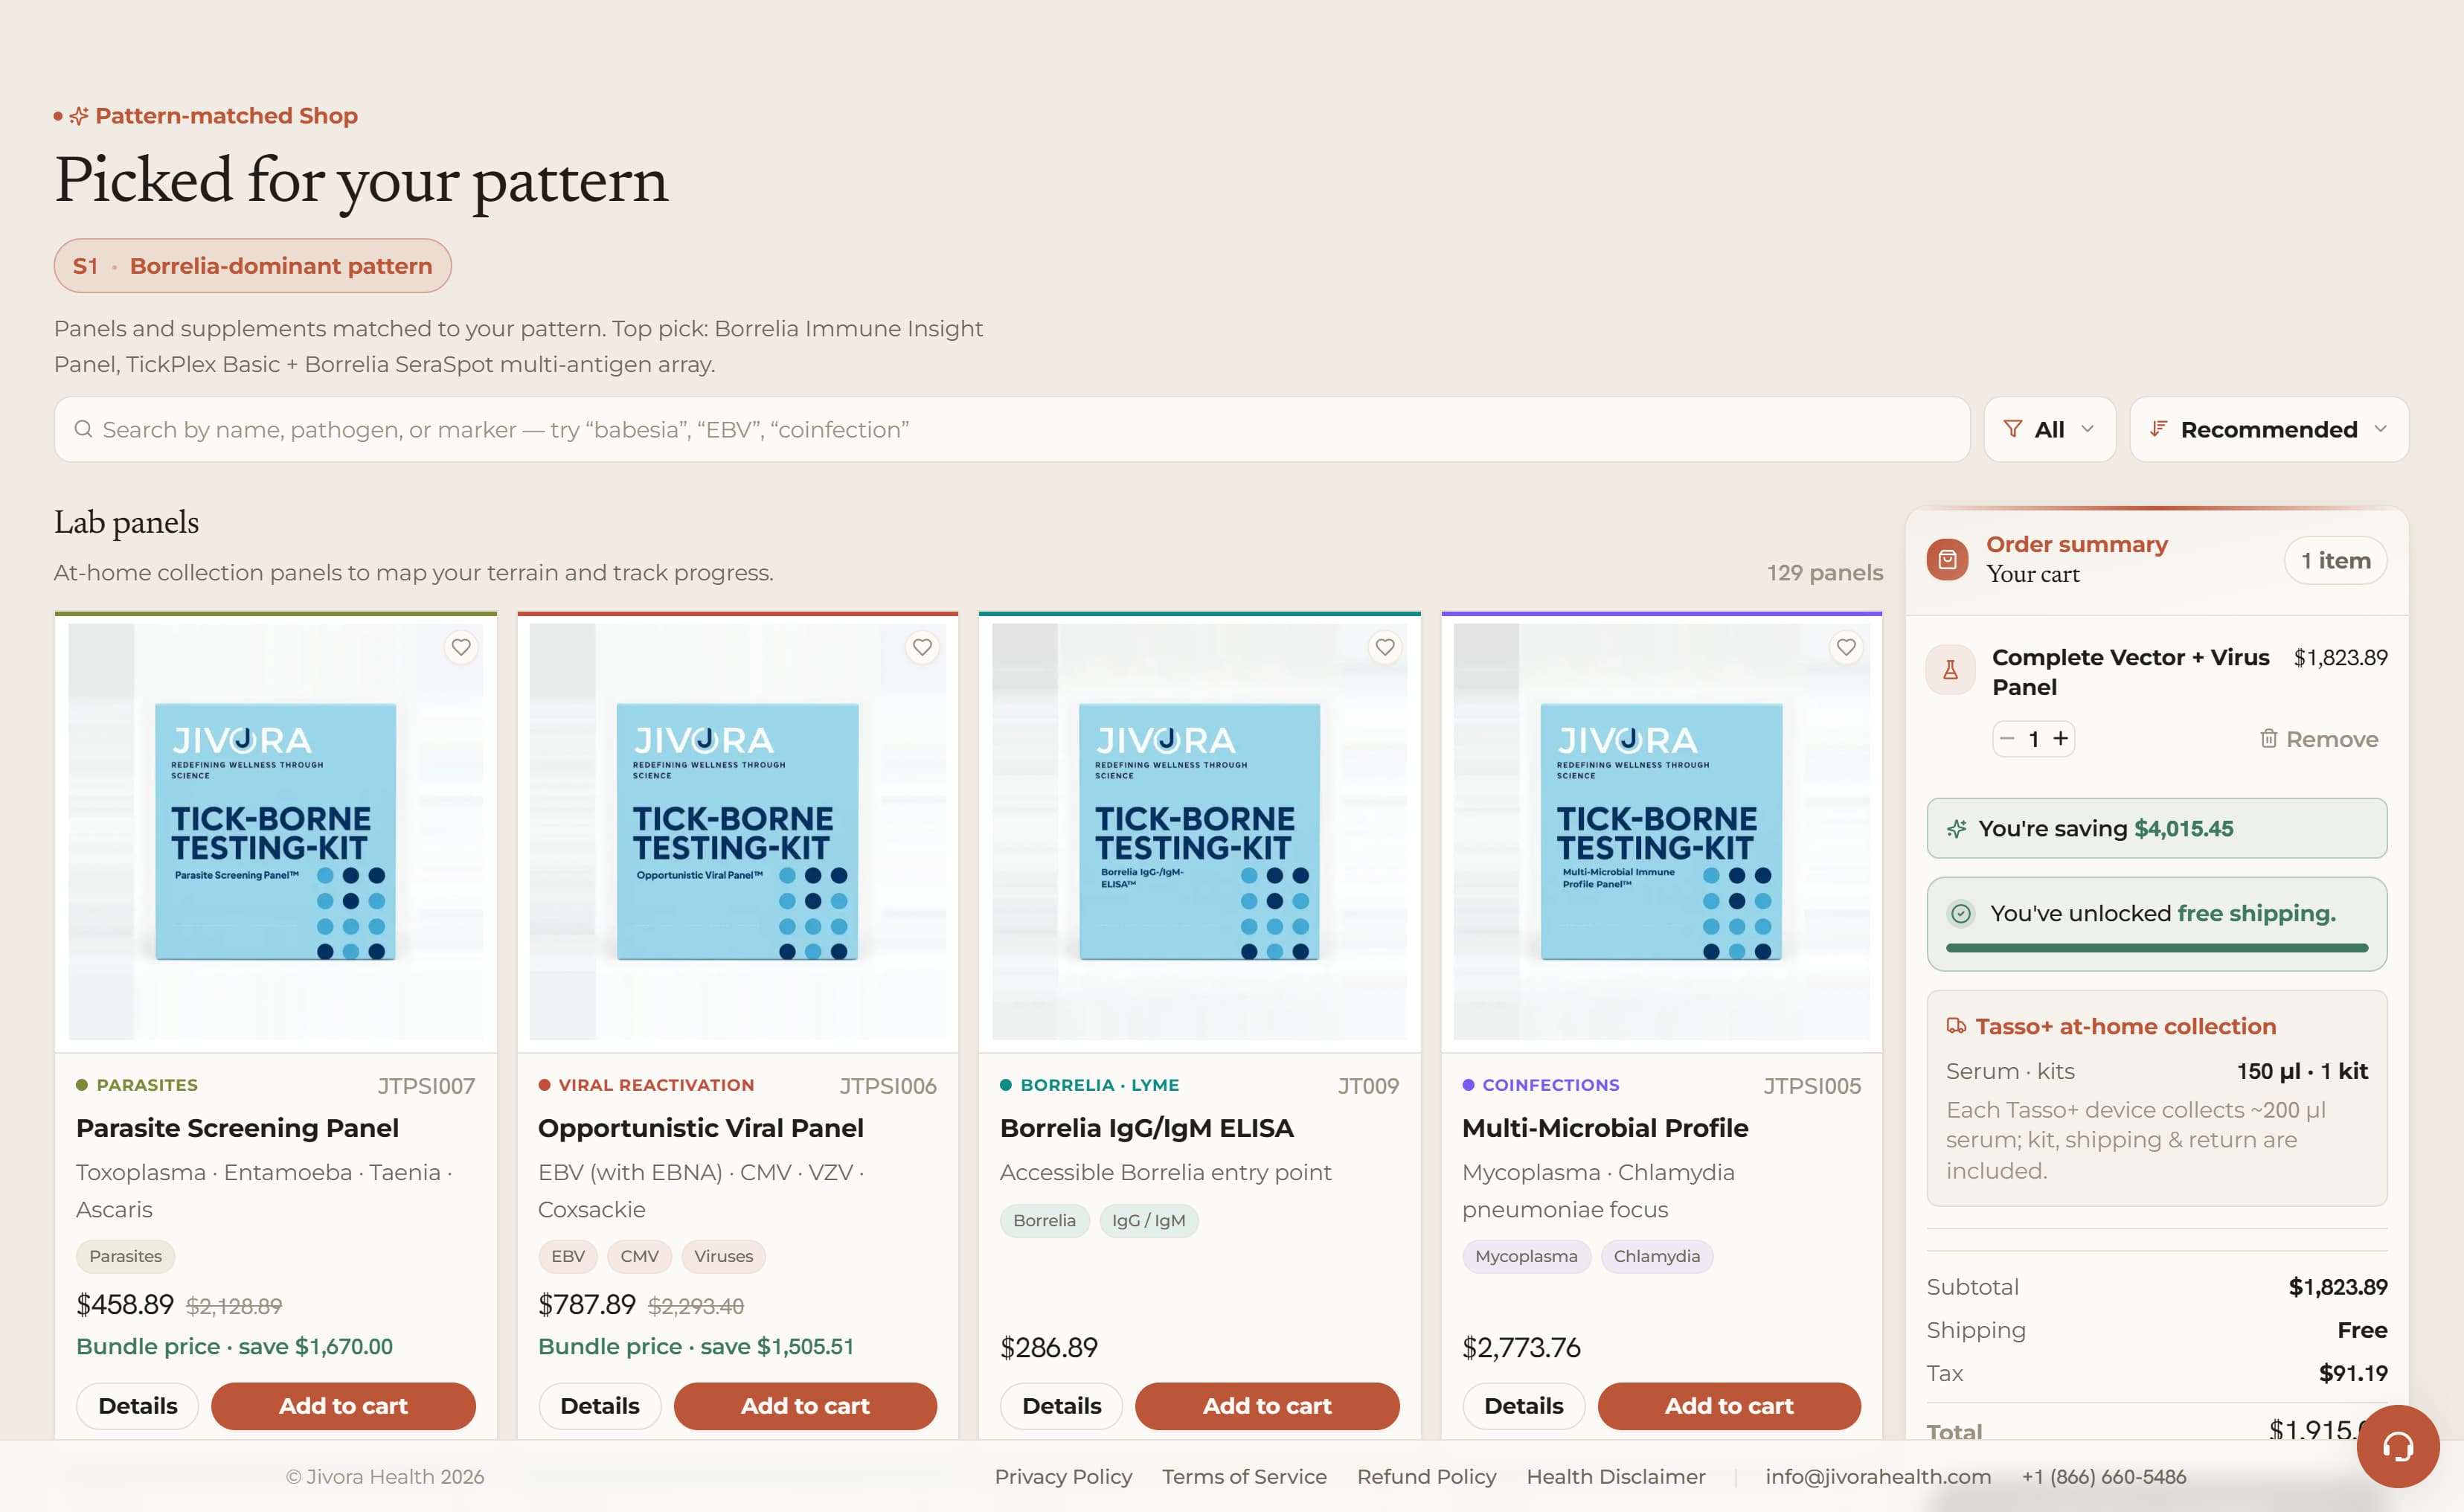The height and width of the screenshot is (1512, 2464).
Task: Open the Recommended sort dropdown
Action: [x=2269, y=429]
